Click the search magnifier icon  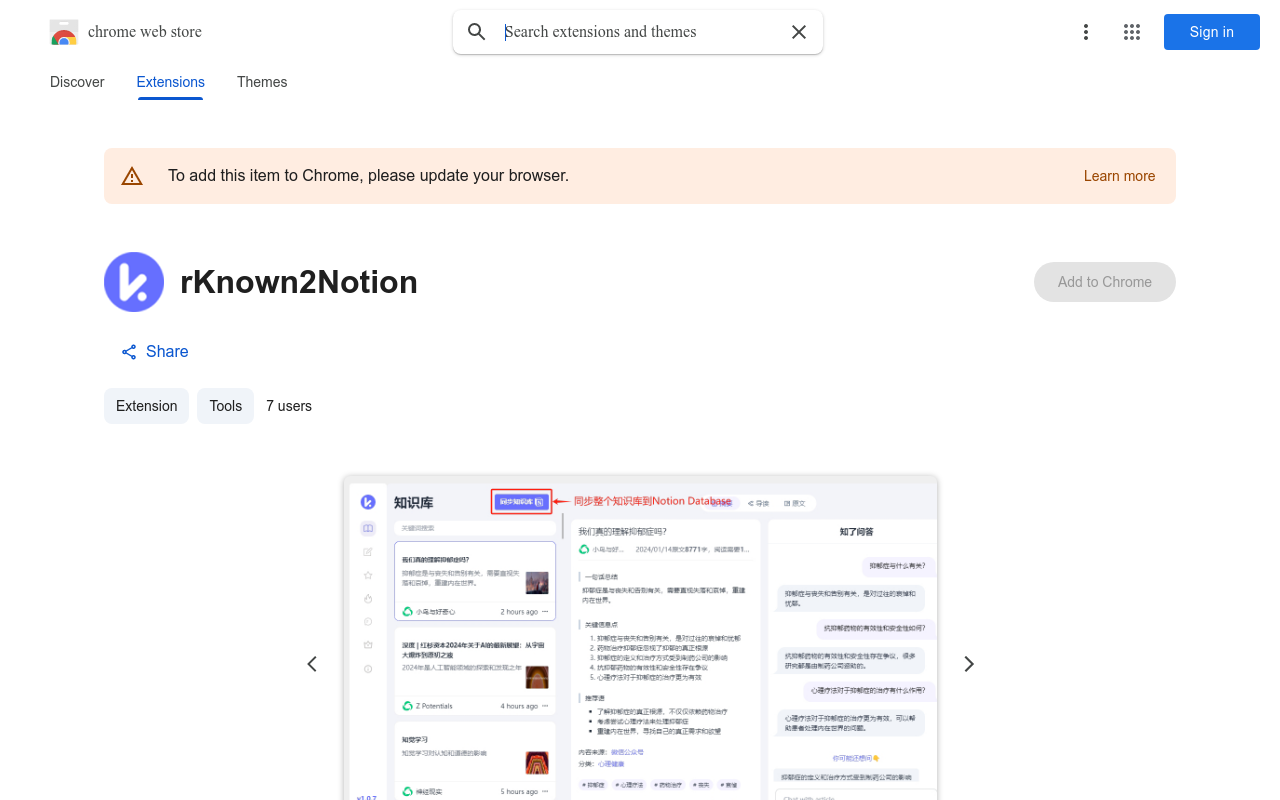coord(477,32)
